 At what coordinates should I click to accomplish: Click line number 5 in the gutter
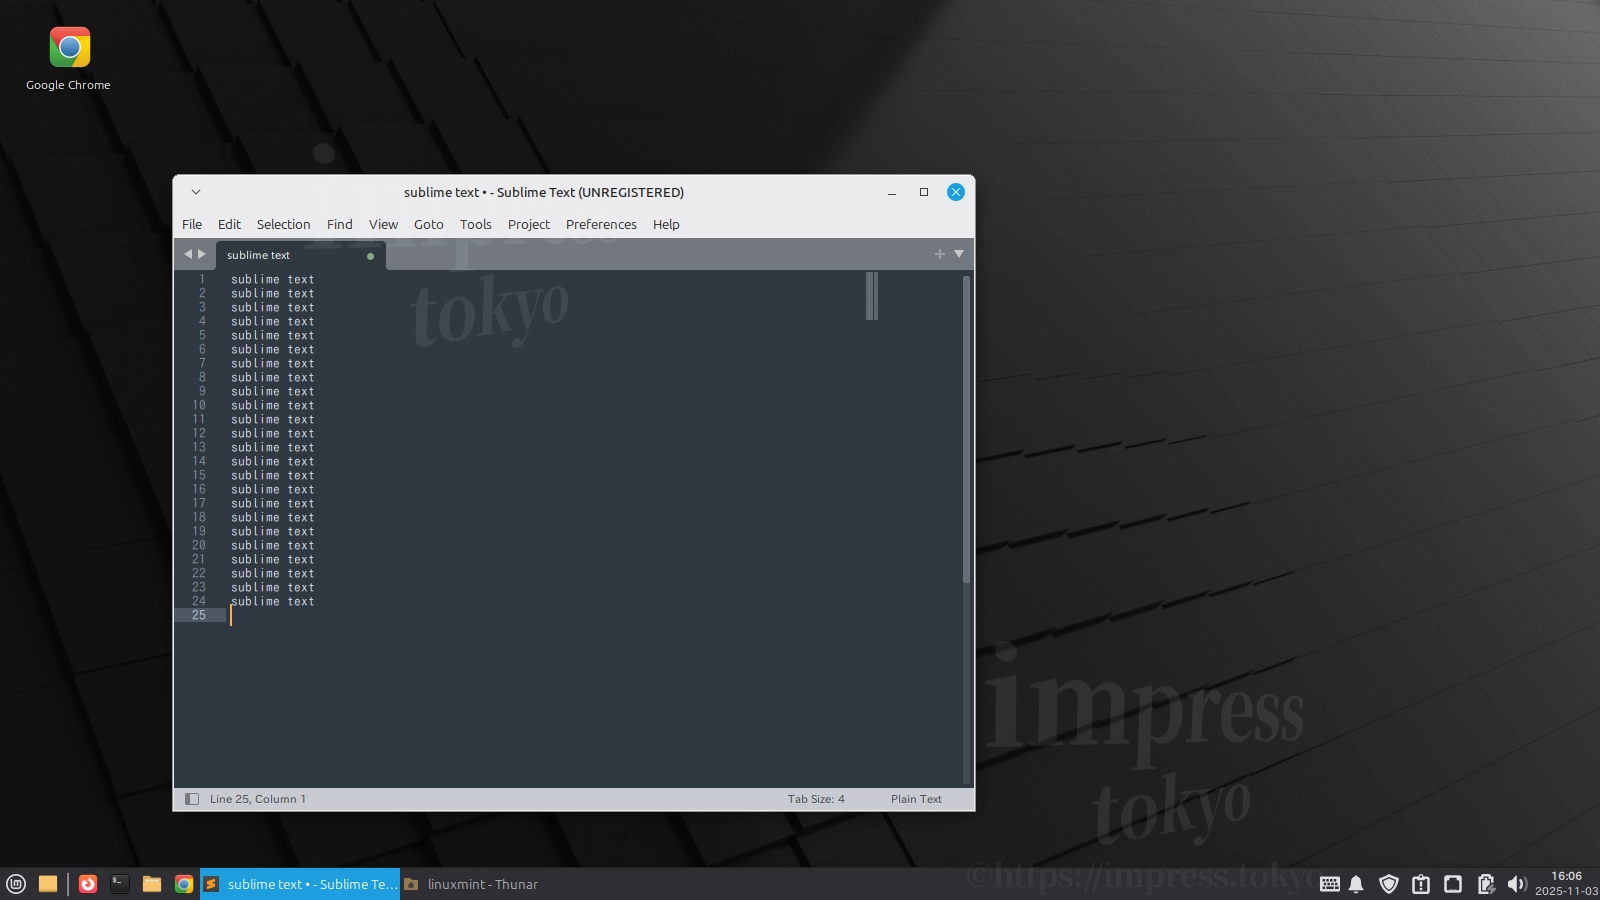(202, 336)
